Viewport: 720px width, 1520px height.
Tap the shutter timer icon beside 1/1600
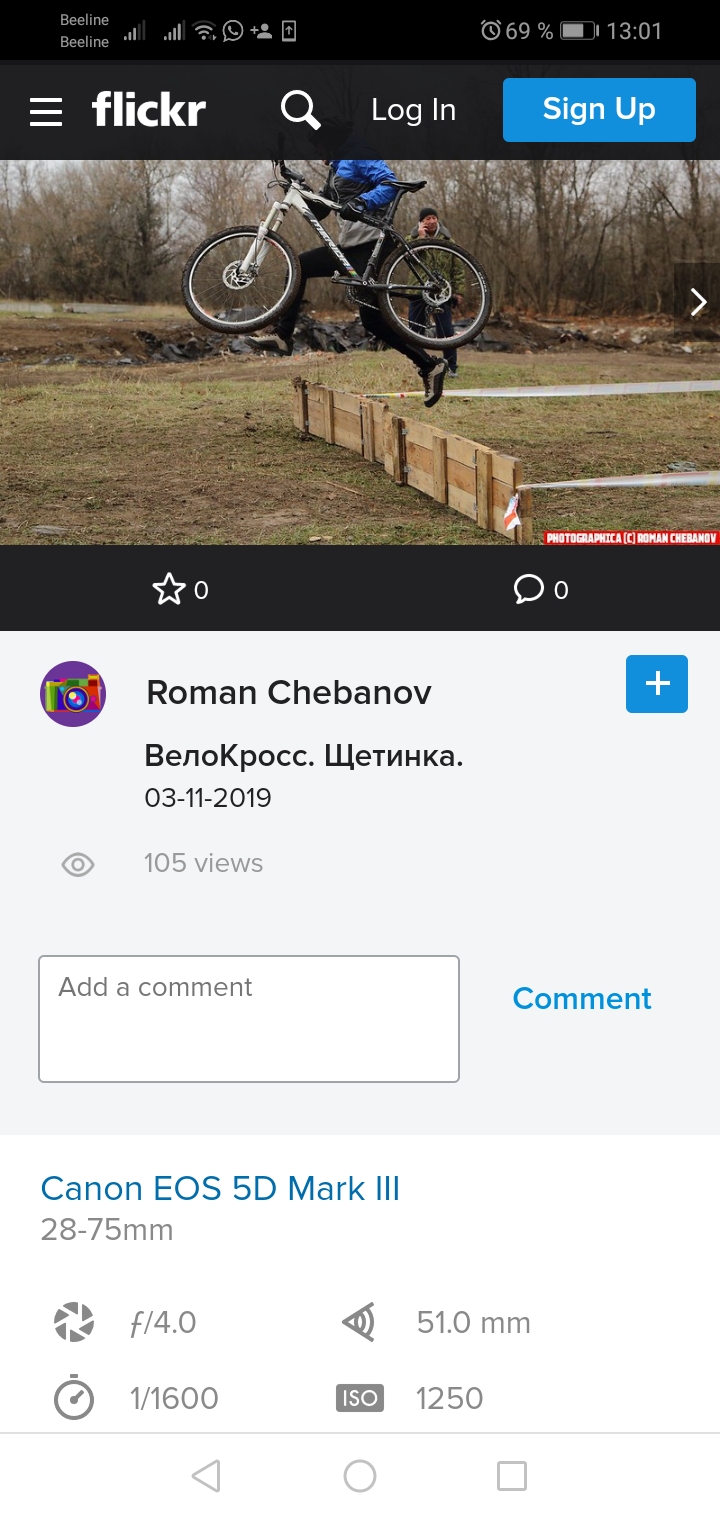tap(74, 1397)
